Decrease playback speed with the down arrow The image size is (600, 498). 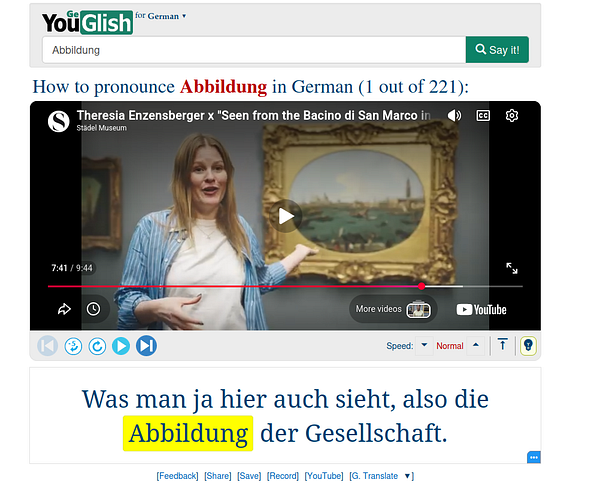point(424,345)
